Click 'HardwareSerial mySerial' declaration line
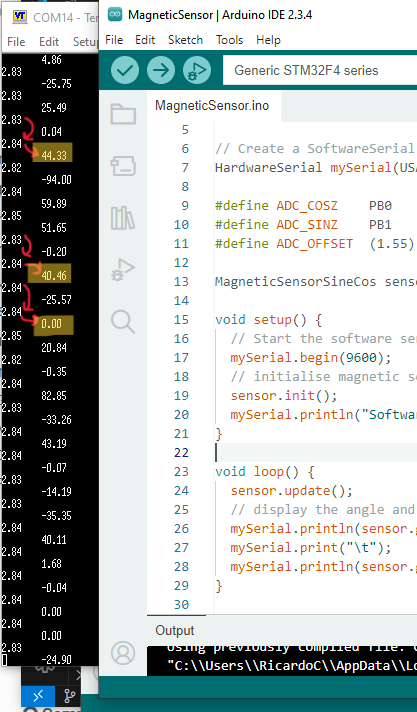The height and width of the screenshot is (712, 417). click(x=316, y=168)
